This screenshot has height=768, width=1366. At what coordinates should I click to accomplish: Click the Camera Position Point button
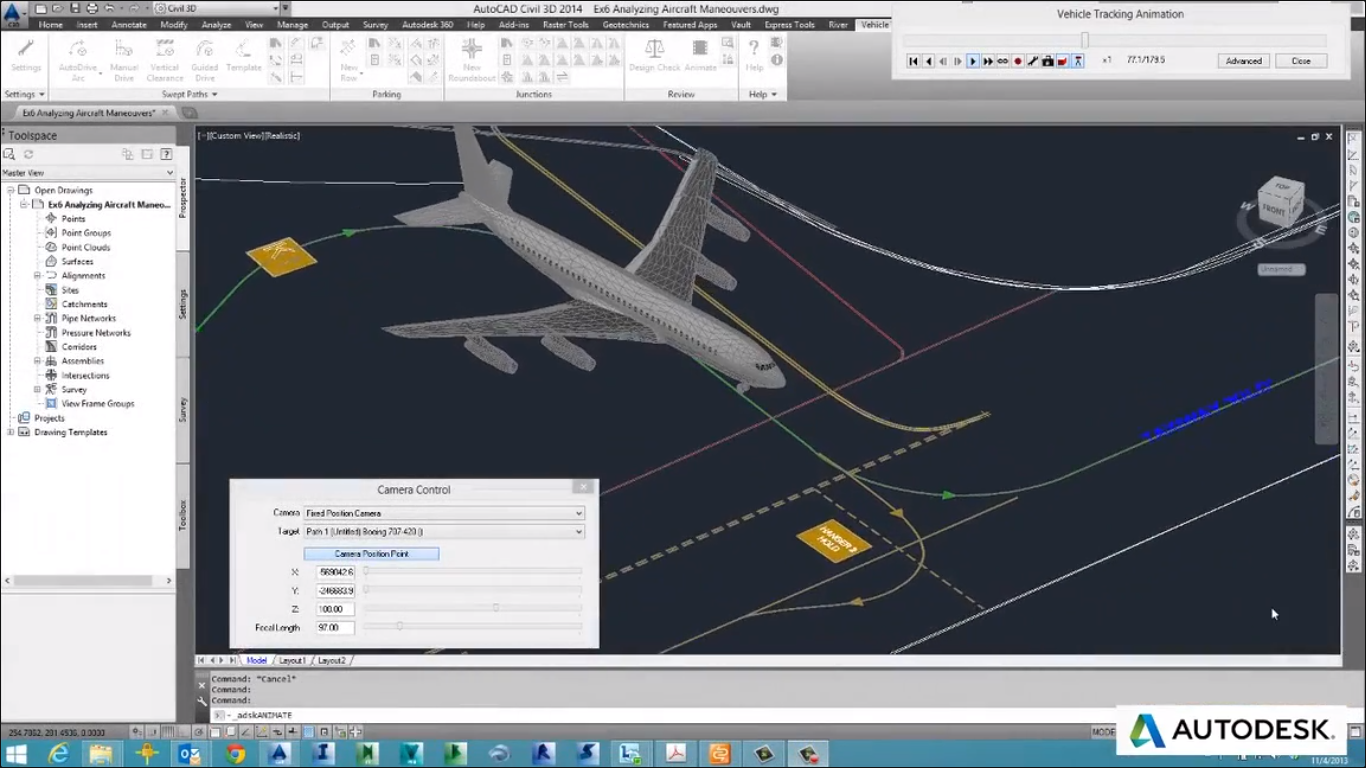tap(371, 553)
